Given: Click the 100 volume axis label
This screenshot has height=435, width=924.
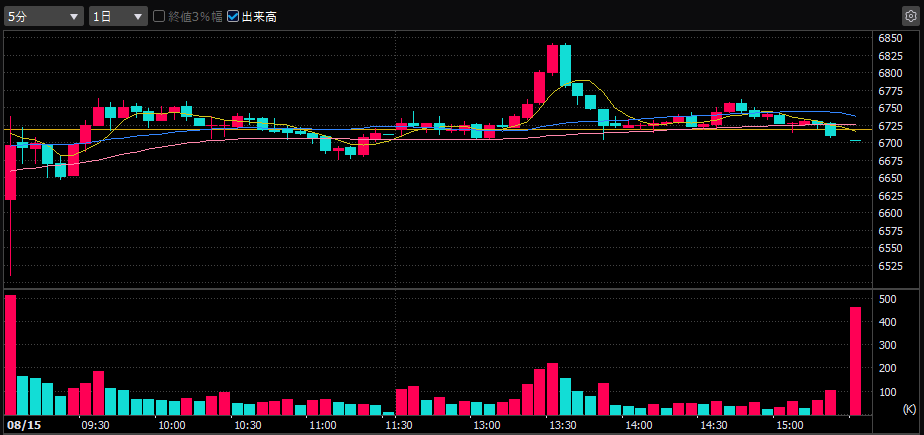Looking at the screenshot, I should 887,392.
